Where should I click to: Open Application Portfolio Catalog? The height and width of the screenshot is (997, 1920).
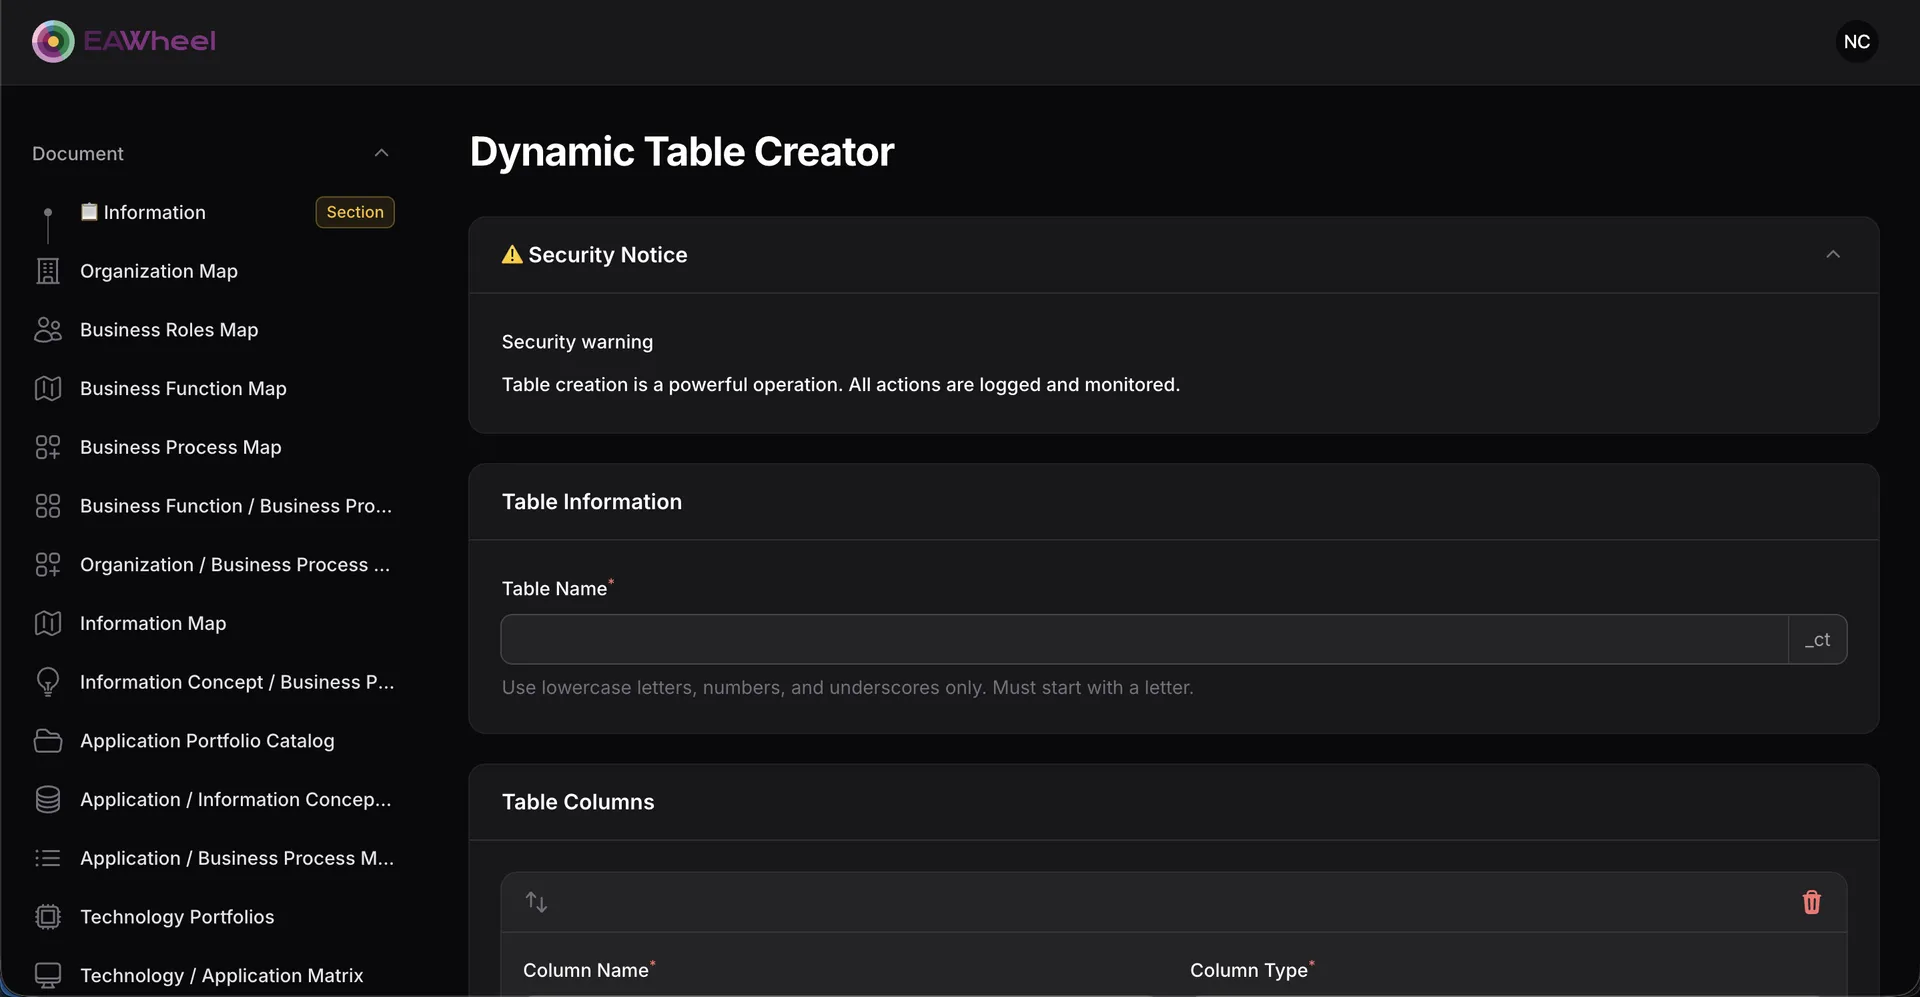pyautogui.click(x=207, y=741)
